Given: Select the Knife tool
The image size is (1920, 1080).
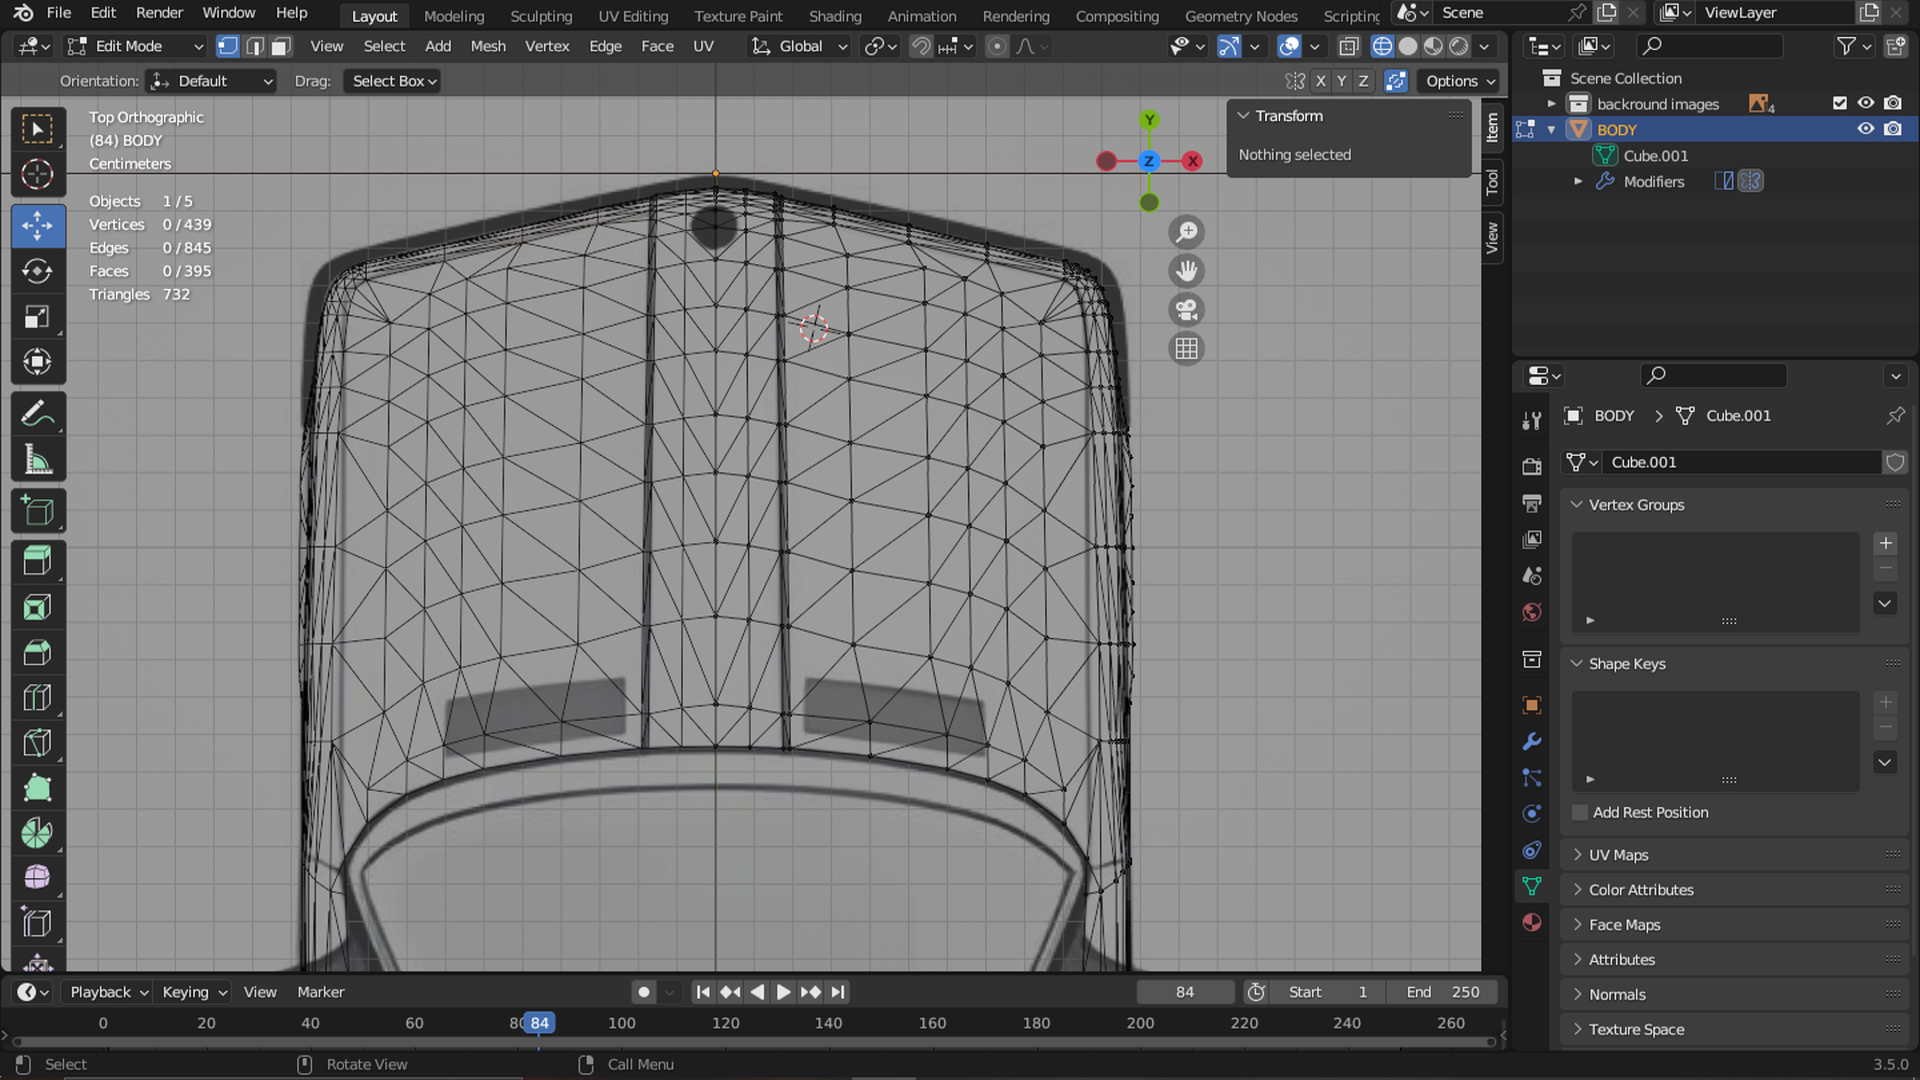Looking at the screenshot, I should (37, 743).
